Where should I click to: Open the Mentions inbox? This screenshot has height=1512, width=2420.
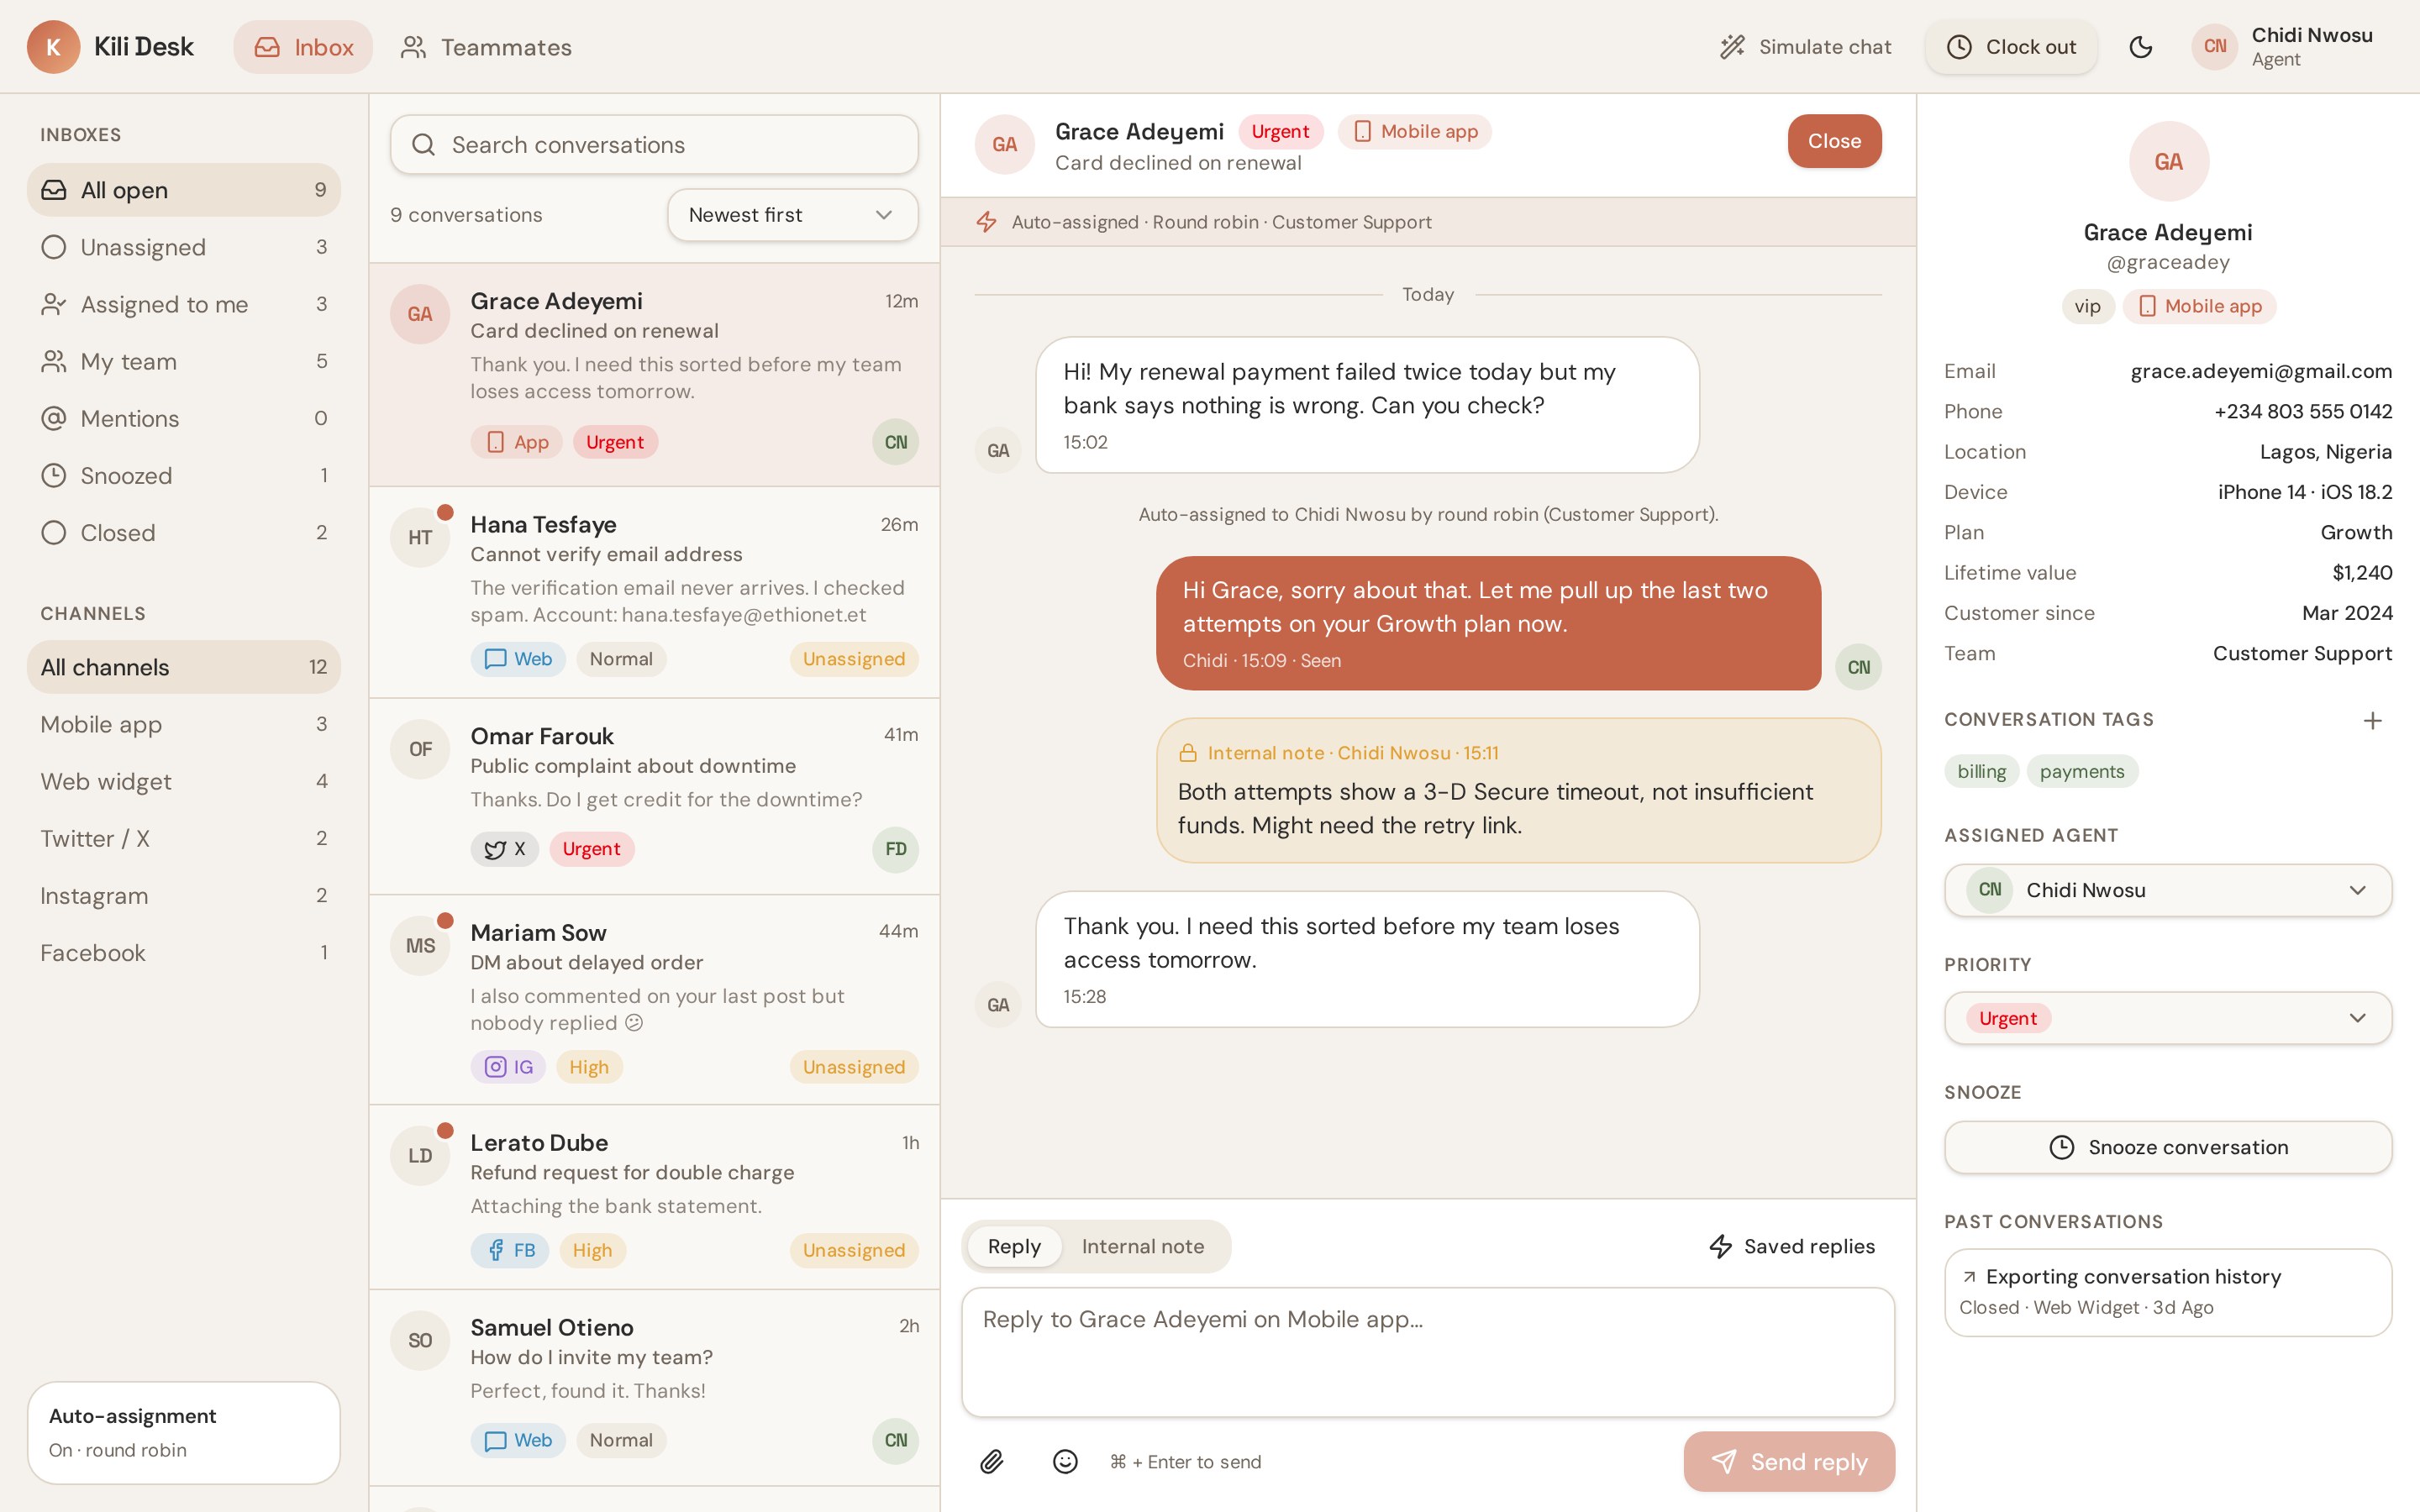[x=183, y=418]
